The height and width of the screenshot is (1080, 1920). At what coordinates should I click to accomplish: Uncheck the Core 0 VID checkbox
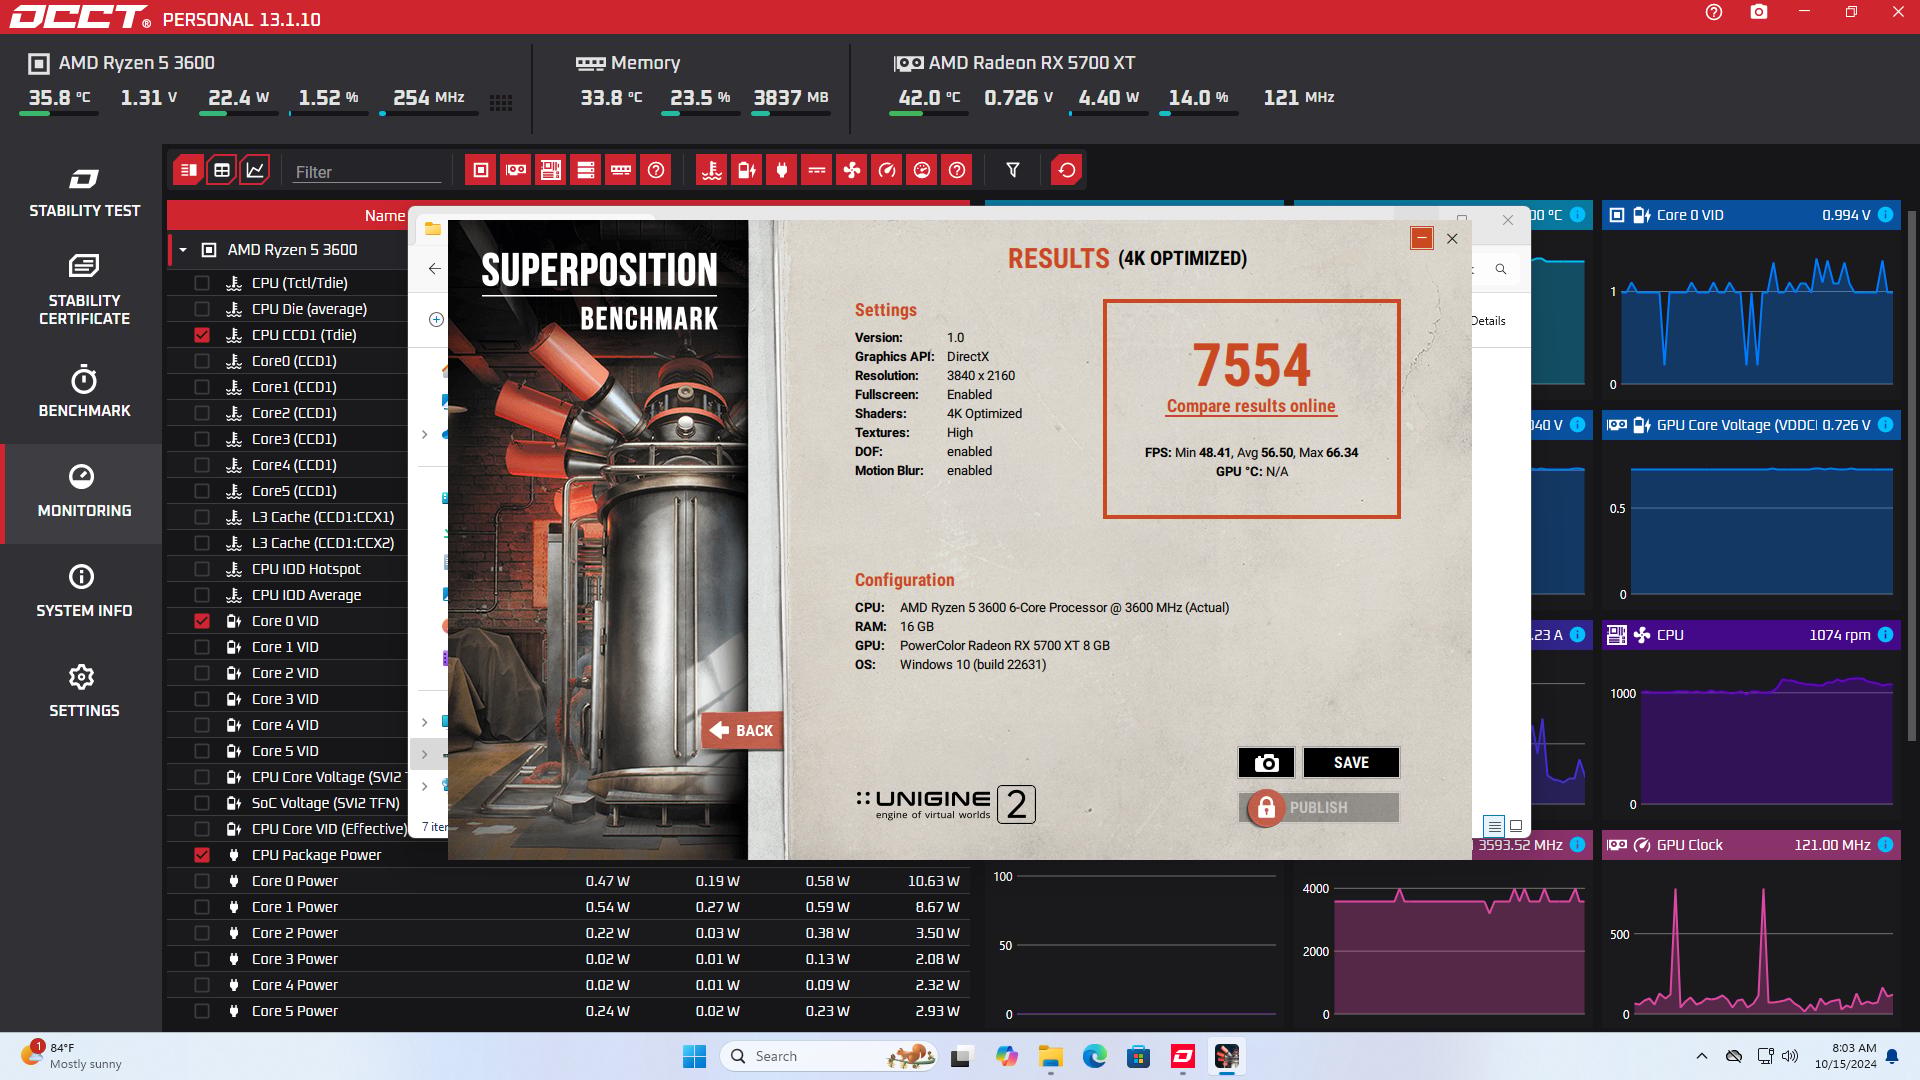pyautogui.click(x=202, y=621)
